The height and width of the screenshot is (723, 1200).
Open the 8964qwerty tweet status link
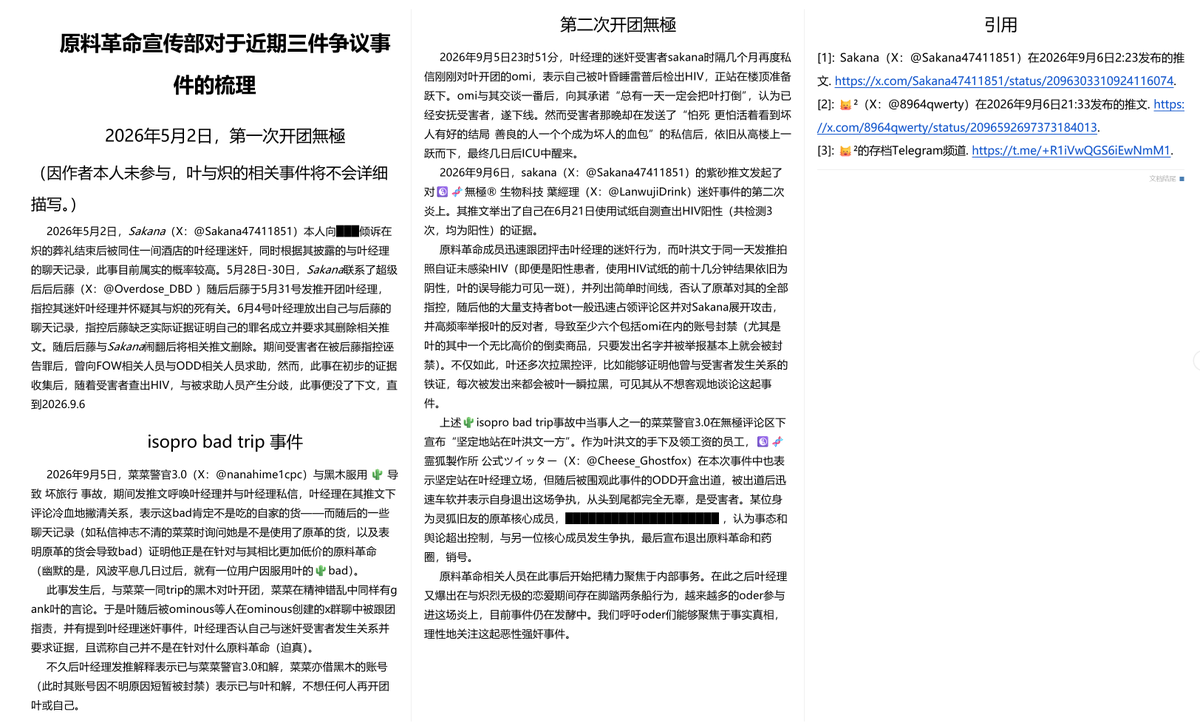[1001, 116]
